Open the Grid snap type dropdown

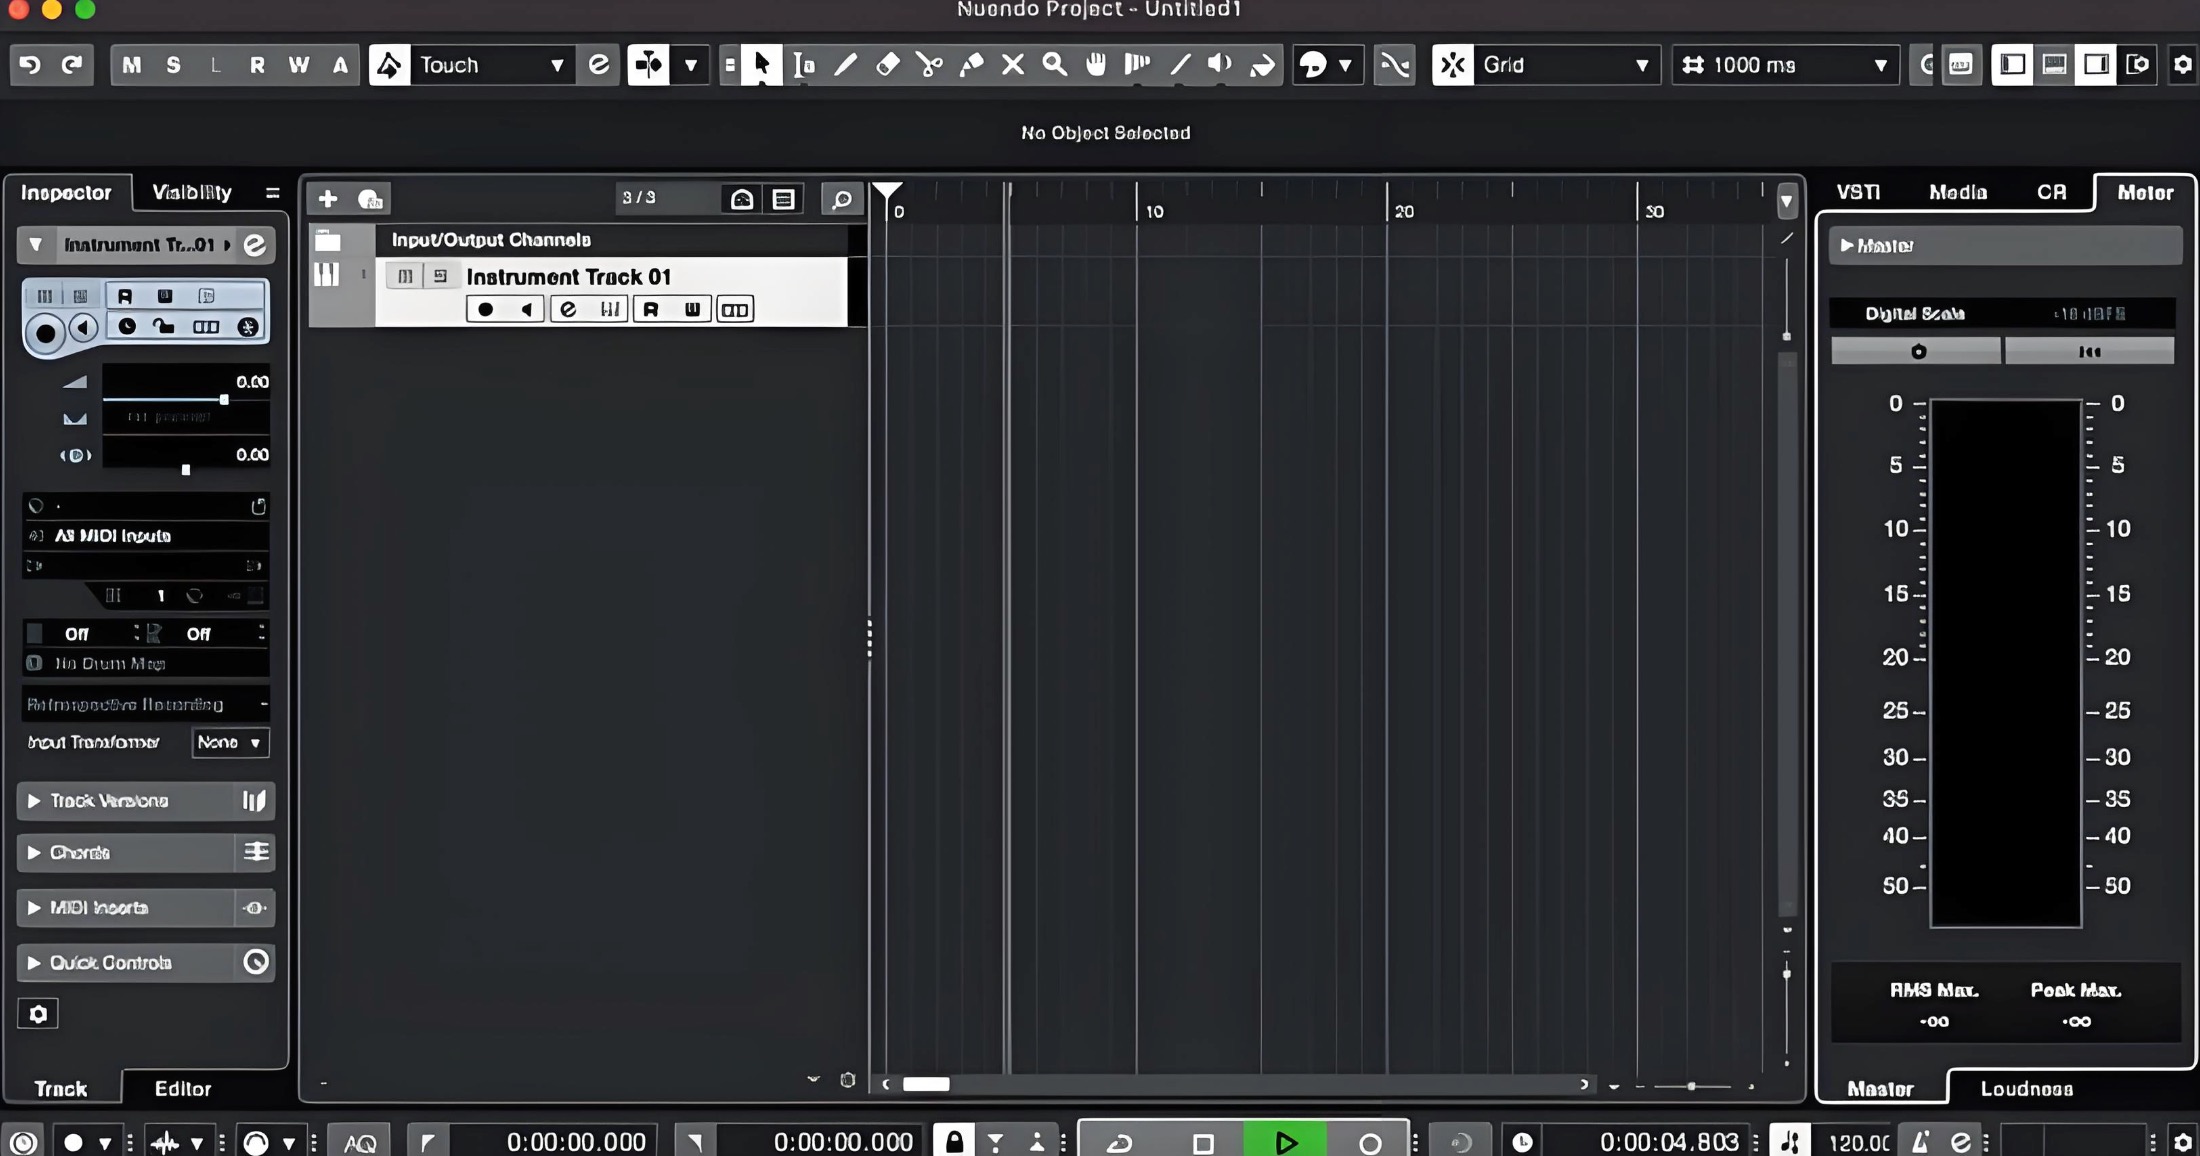click(1566, 65)
